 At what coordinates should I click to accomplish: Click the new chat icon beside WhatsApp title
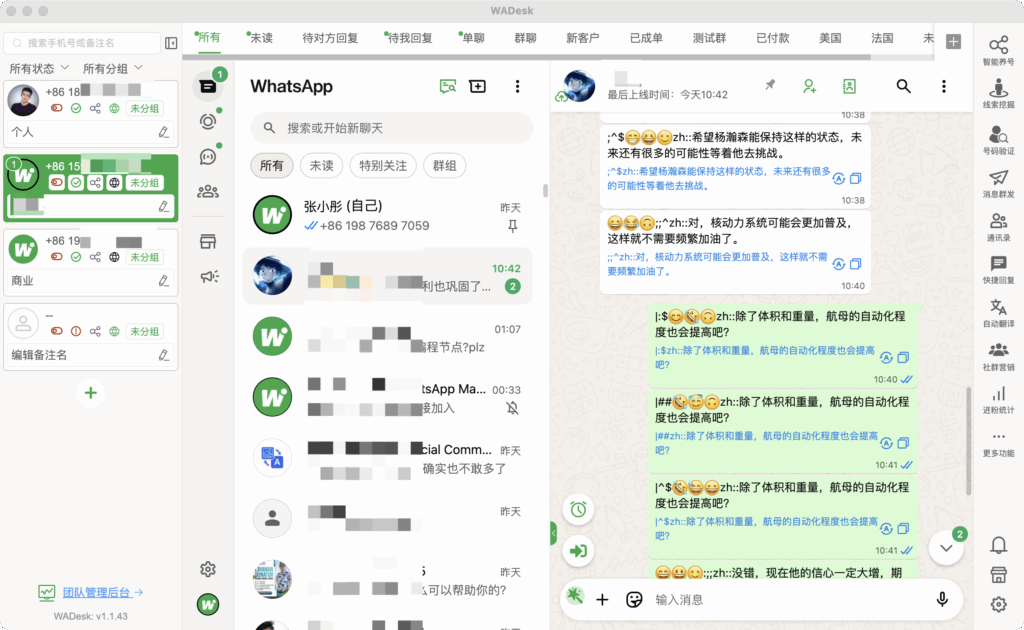[478, 87]
